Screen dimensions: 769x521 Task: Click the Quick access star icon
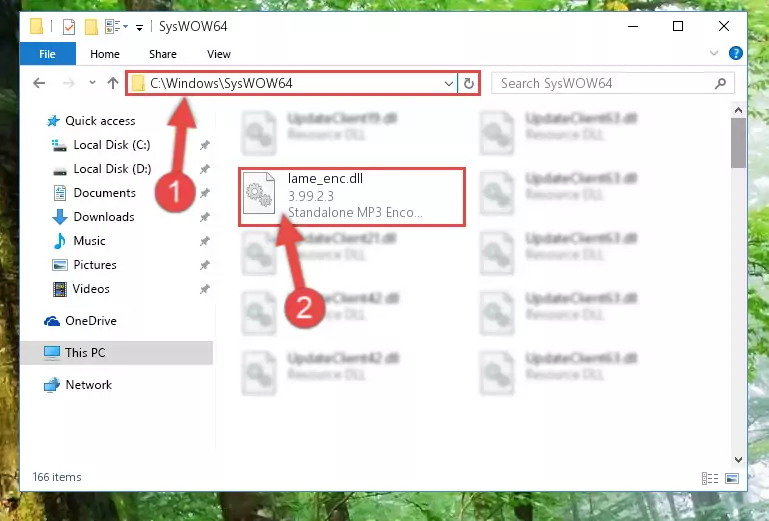click(x=52, y=121)
